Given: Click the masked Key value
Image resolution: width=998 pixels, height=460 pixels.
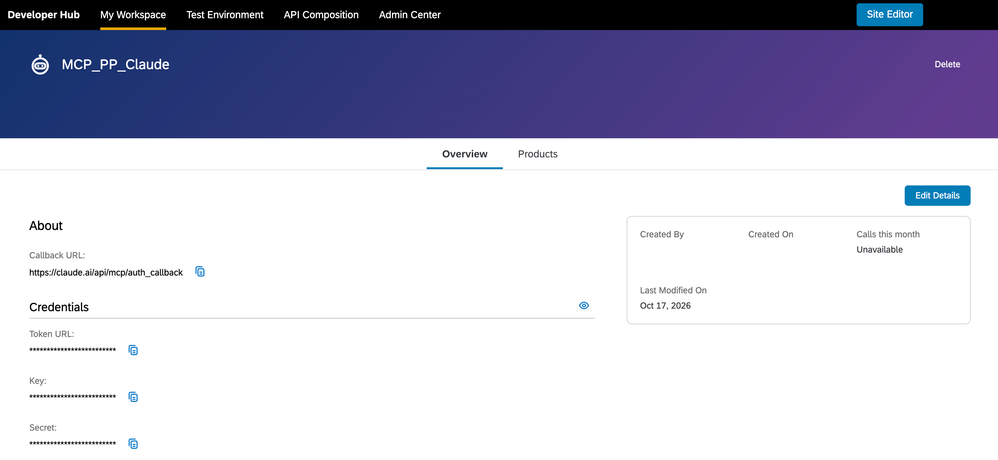Looking at the screenshot, I should pyautogui.click(x=73, y=398).
